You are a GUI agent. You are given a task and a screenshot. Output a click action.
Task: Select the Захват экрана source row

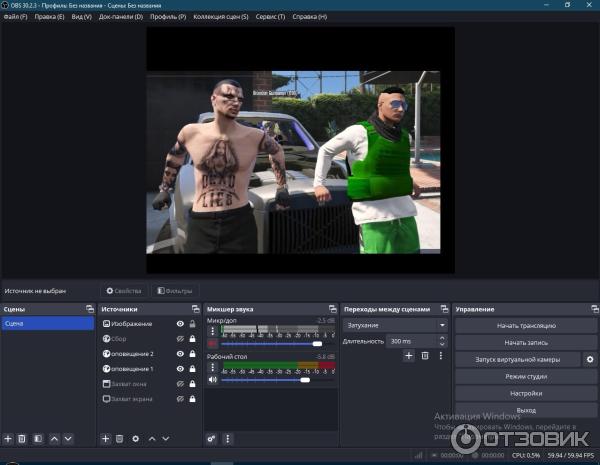(149, 399)
